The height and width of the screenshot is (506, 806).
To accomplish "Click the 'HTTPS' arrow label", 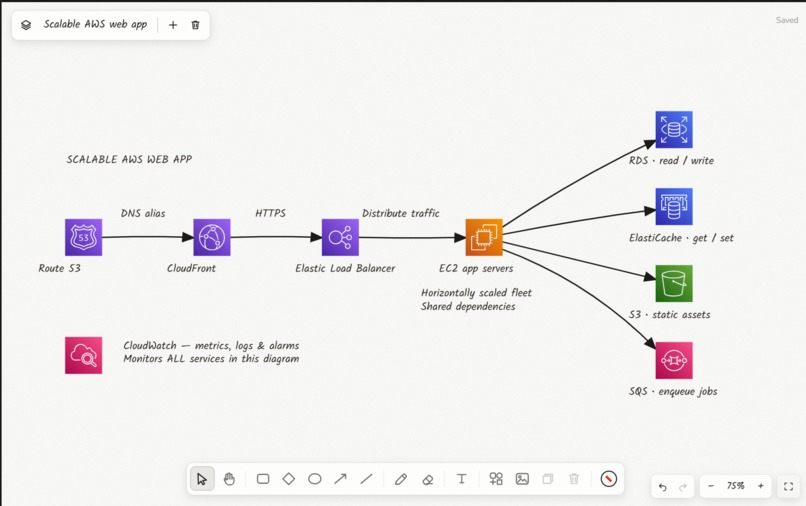I will pos(270,213).
